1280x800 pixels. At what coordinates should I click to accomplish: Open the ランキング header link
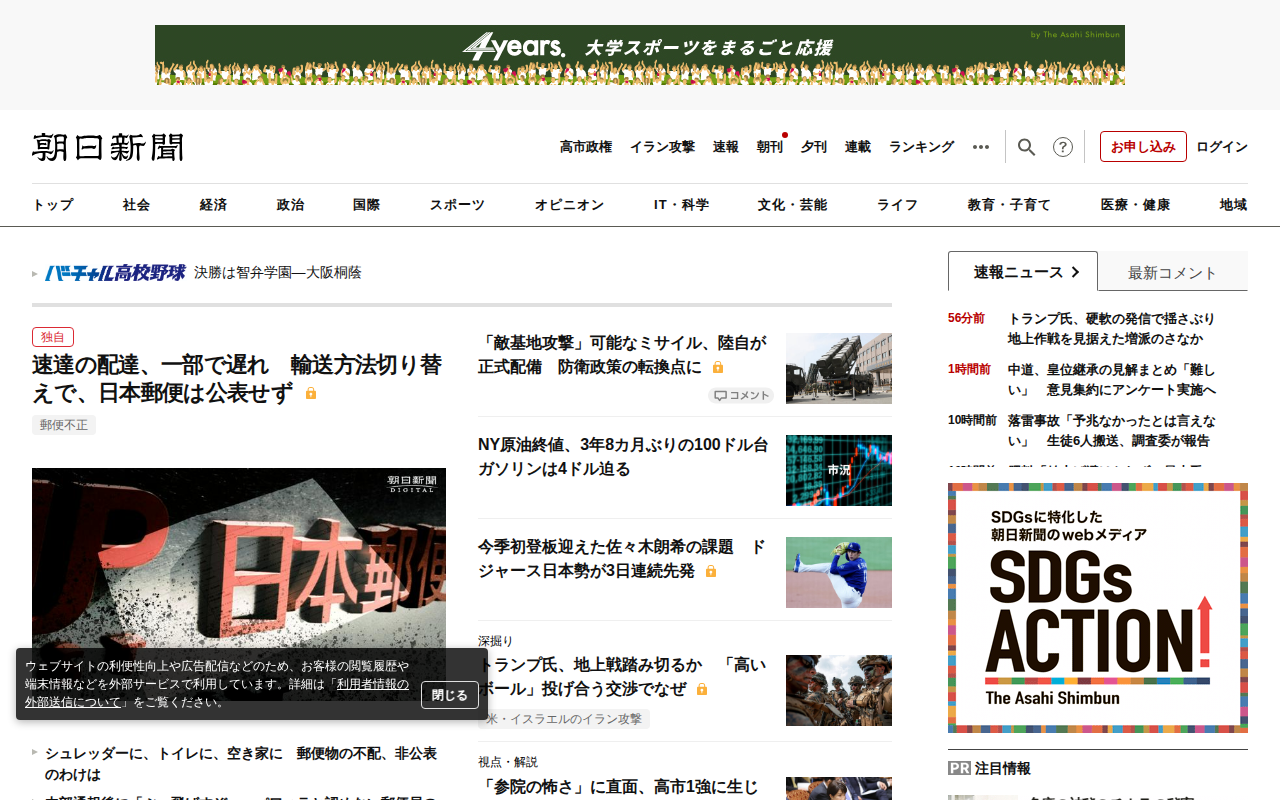point(921,147)
